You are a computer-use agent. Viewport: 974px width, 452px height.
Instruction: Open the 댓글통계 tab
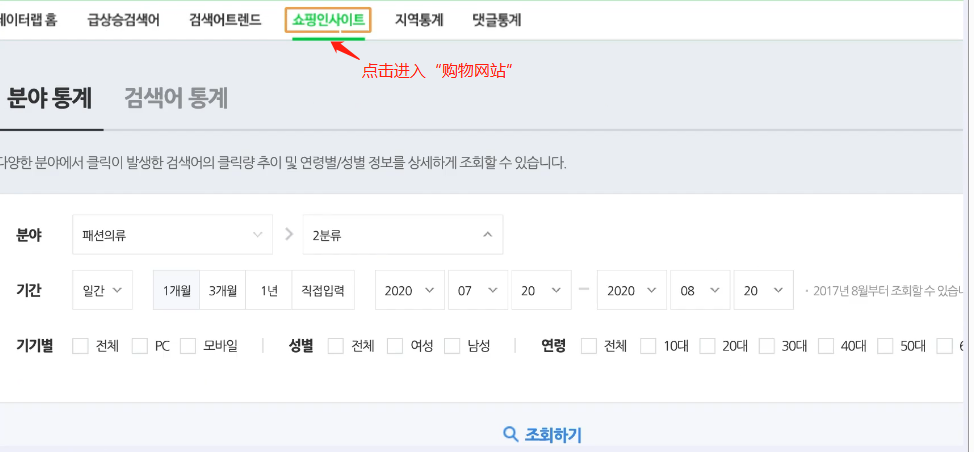pyautogui.click(x=496, y=20)
